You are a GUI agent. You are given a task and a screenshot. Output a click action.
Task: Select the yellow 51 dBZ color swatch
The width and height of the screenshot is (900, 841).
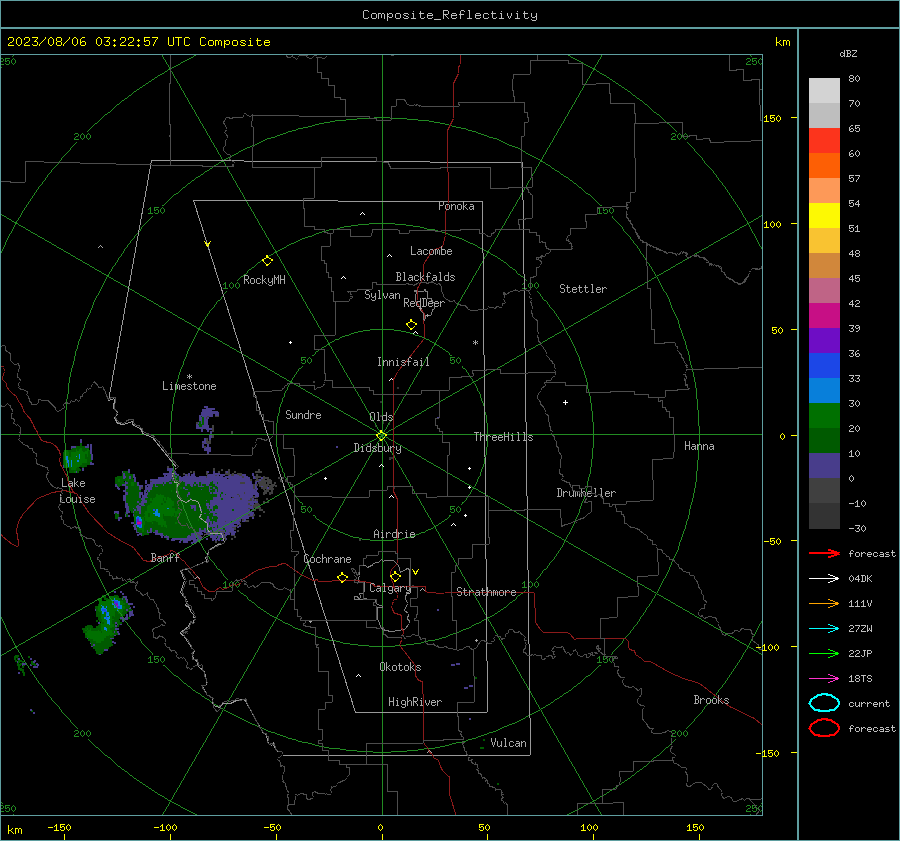(x=824, y=215)
